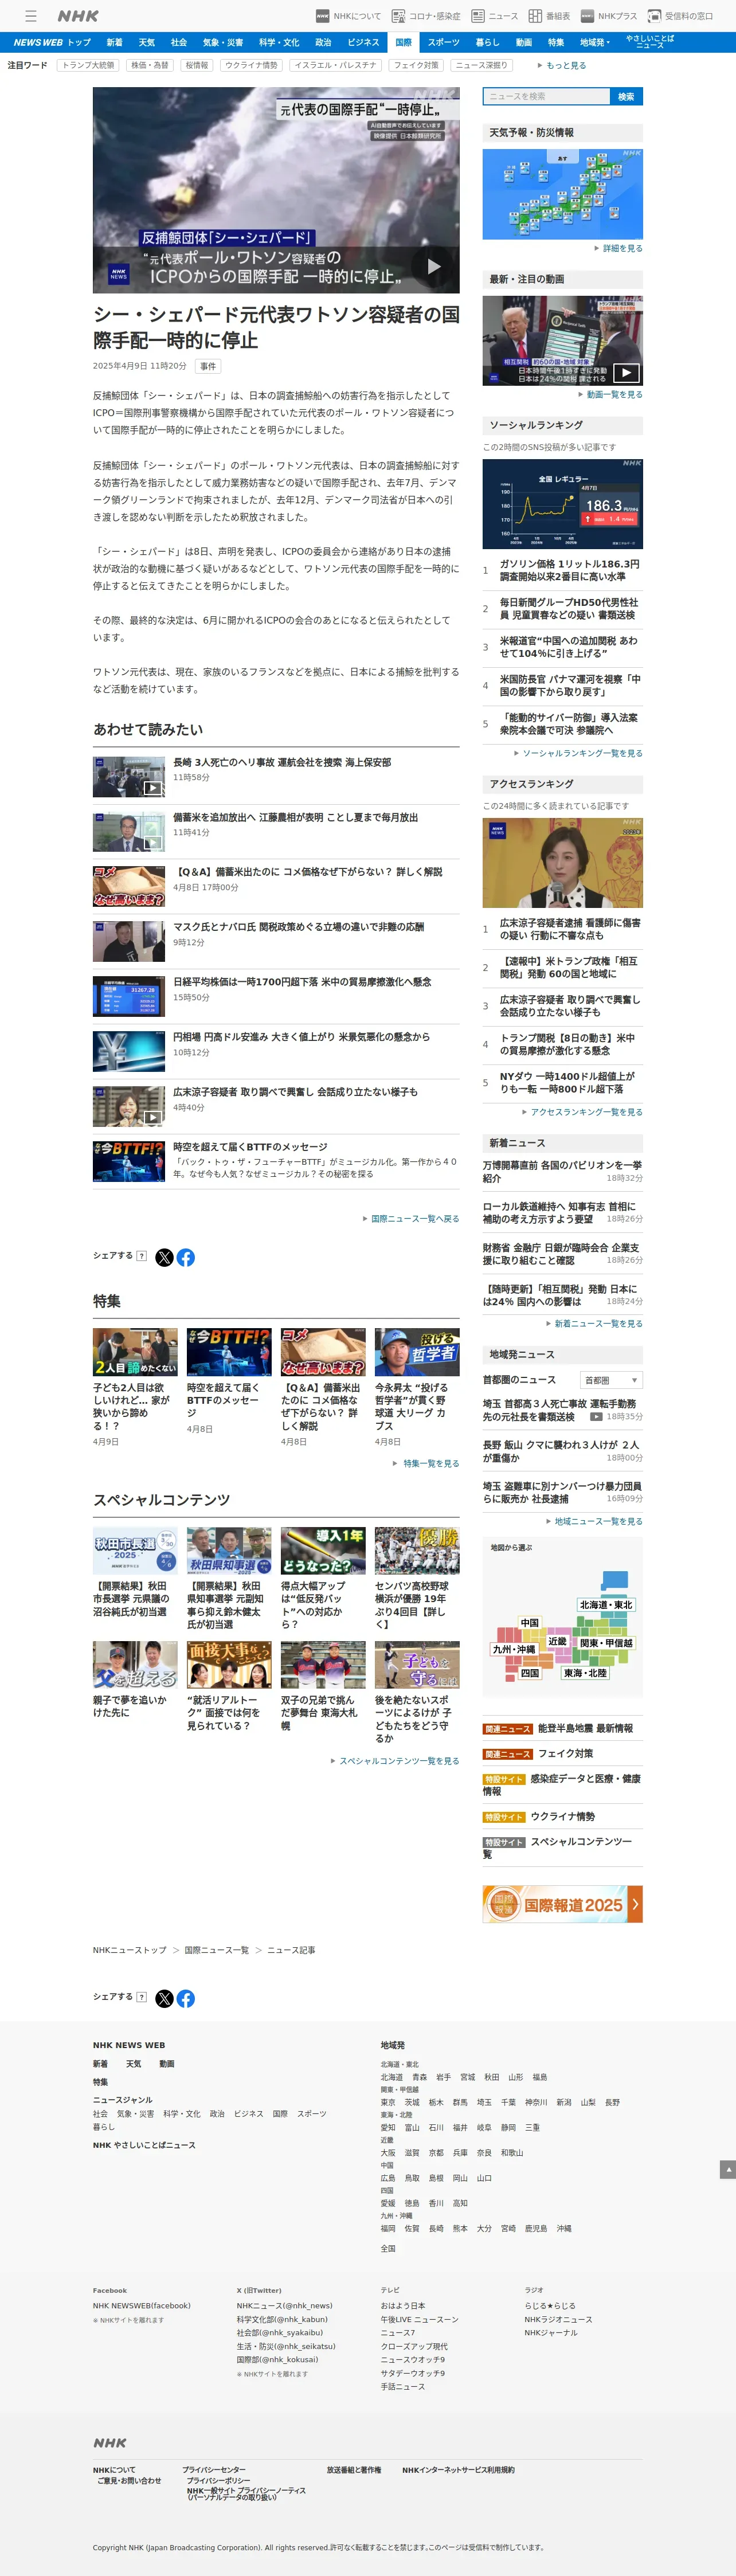Click the ニュース header icon
The image size is (736, 2576).
[495, 16]
